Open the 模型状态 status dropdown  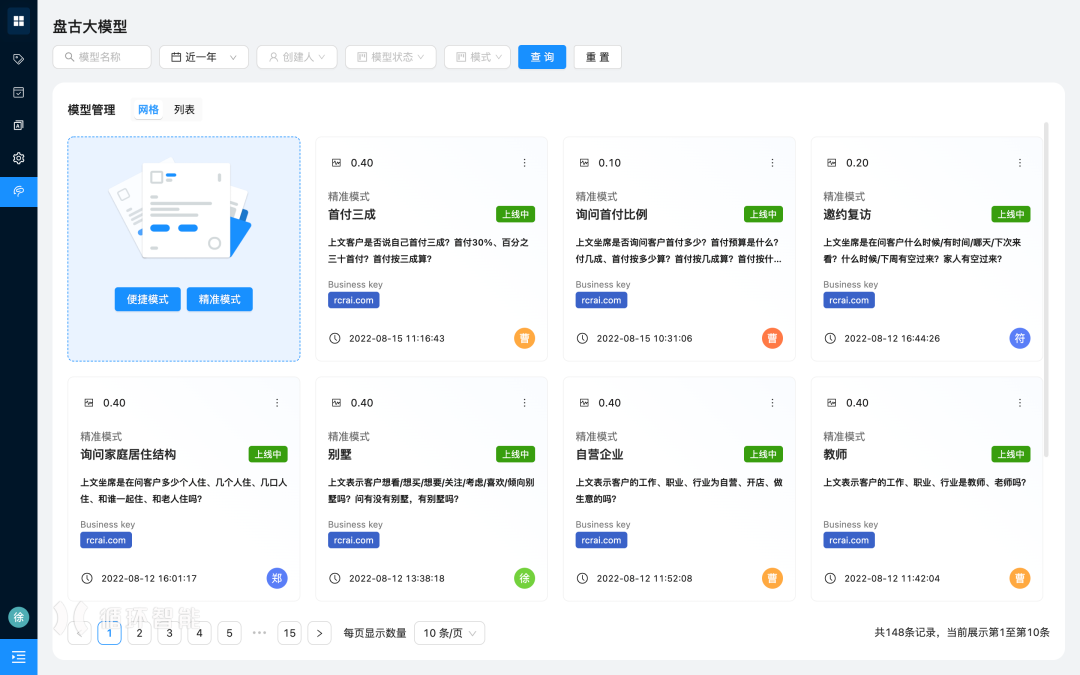[x=391, y=57]
